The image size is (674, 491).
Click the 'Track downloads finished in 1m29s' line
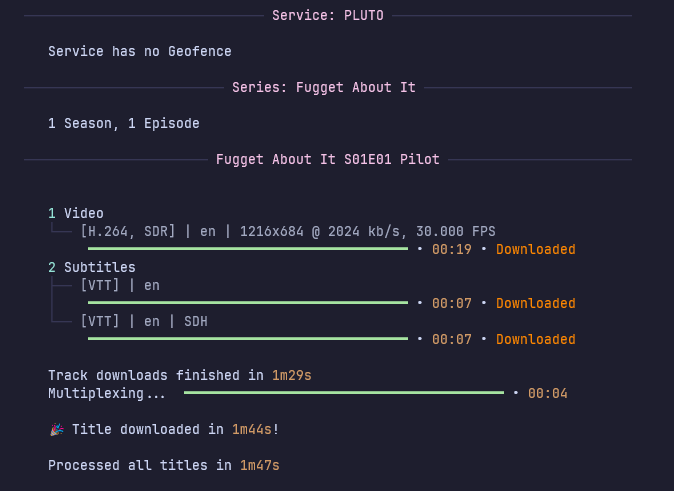coord(180,375)
